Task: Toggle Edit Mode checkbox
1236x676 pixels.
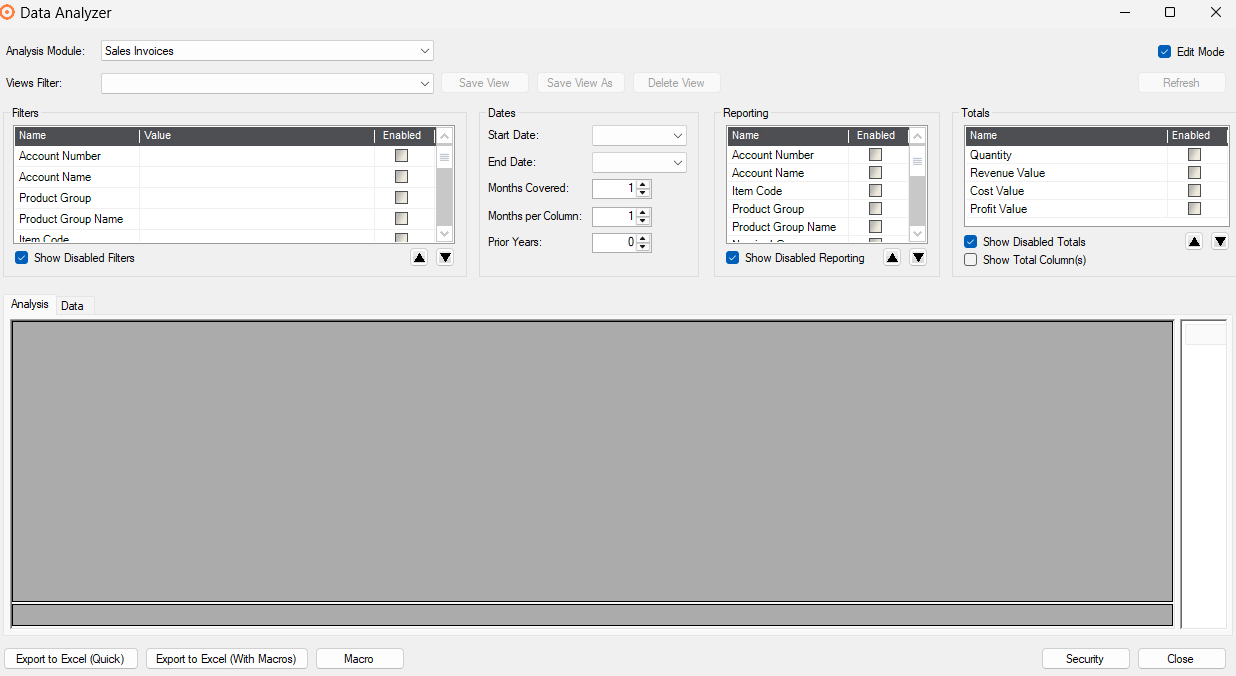Action: (1164, 52)
